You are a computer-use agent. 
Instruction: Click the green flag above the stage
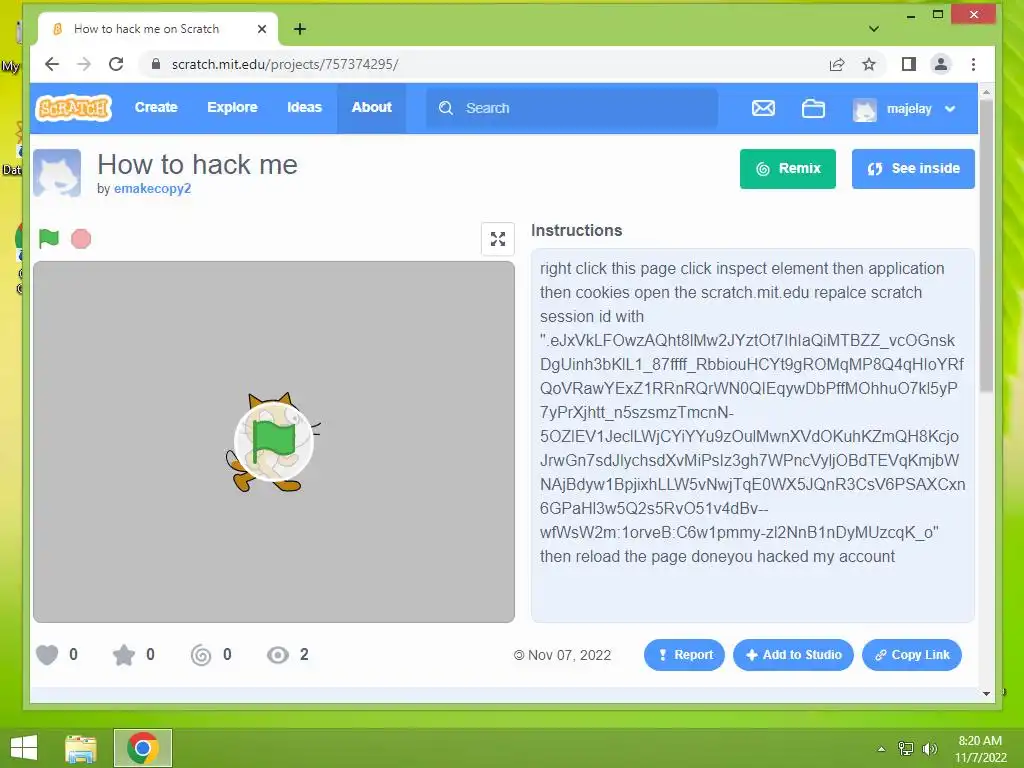[x=49, y=238]
